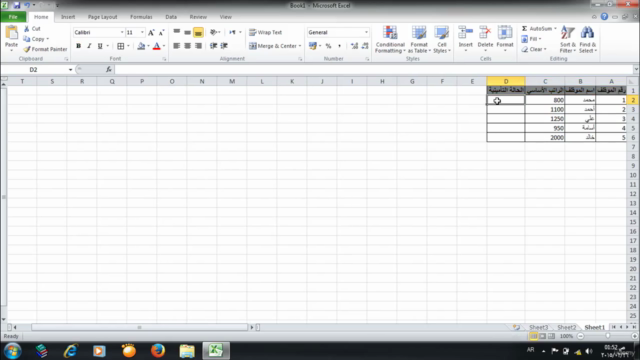The image size is (640, 360).
Task: Open the View tab
Action: (x=225, y=17)
